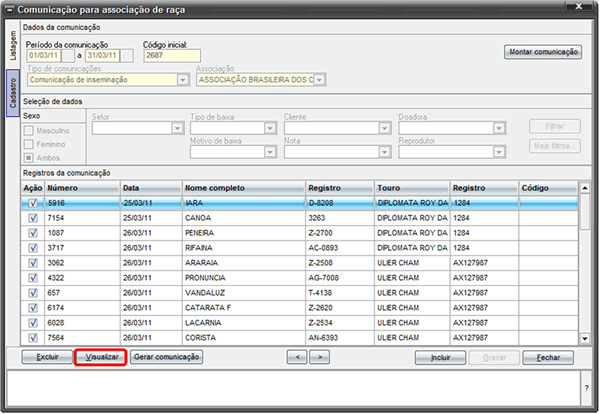This screenshot has height=414, width=600.
Task: Select the registro cell Z-2700
Action: pyautogui.click(x=340, y=233)
